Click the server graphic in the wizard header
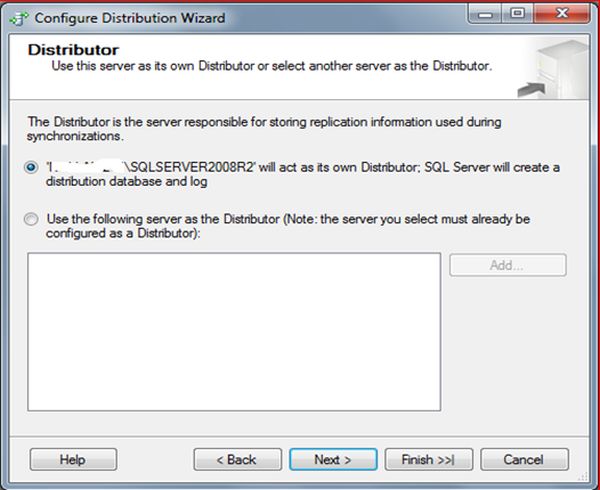The image size is (600, 490). (x=553, y=69)
